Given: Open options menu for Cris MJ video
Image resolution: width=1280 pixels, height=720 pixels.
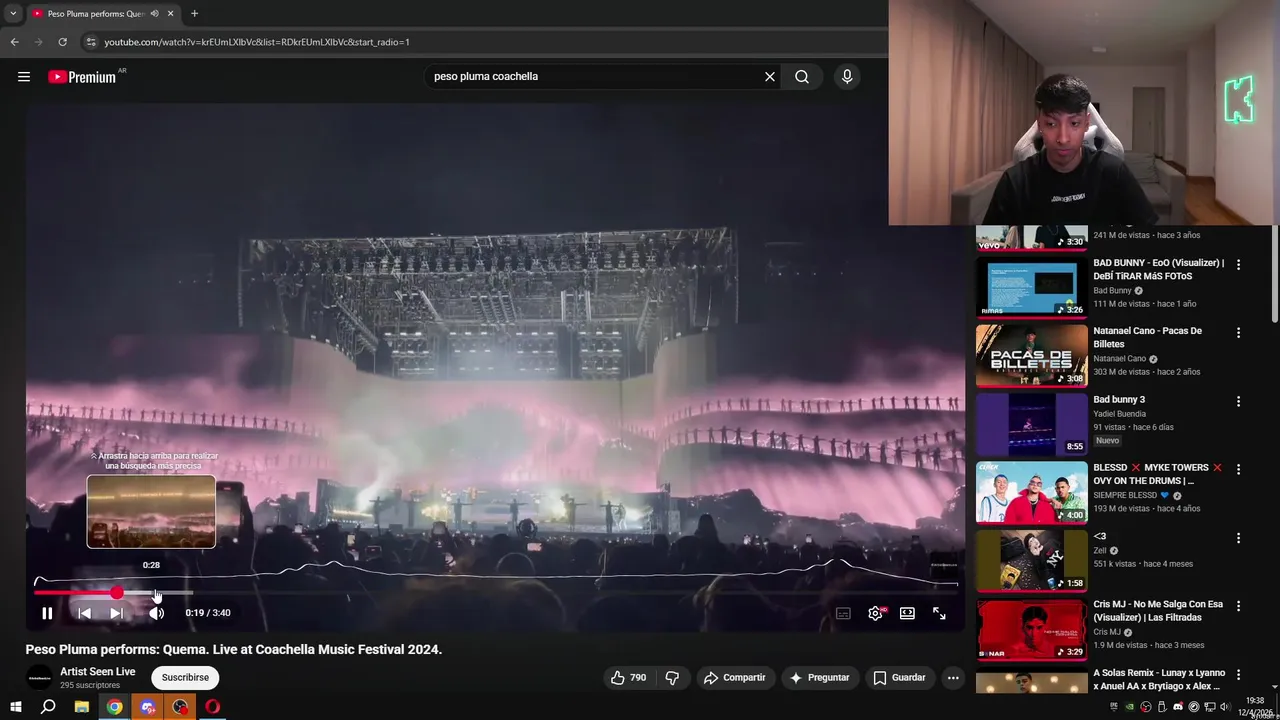Looking at the screenshot, I should point(1238,606).
